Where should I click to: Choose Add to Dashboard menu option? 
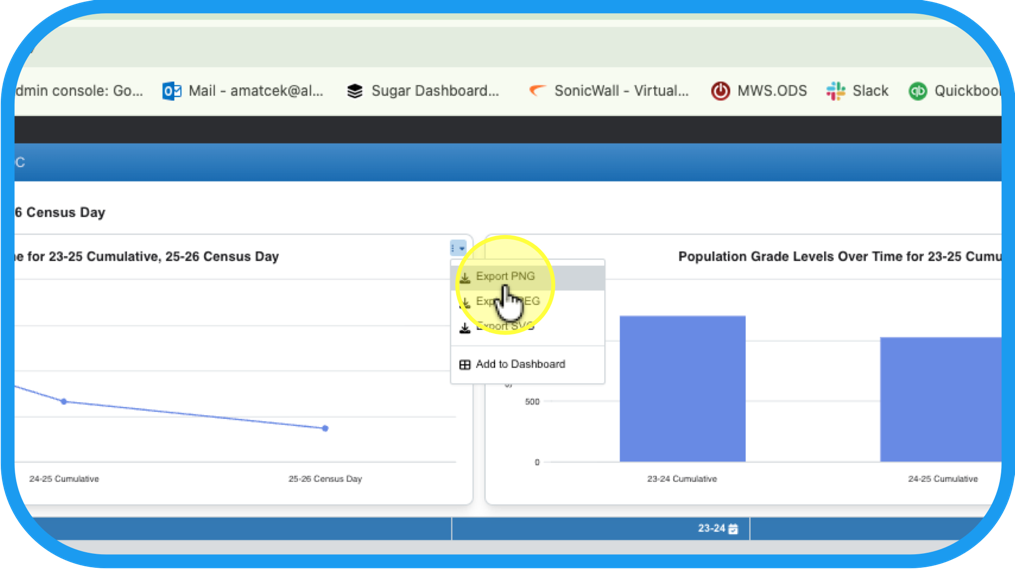pos(520,365)
